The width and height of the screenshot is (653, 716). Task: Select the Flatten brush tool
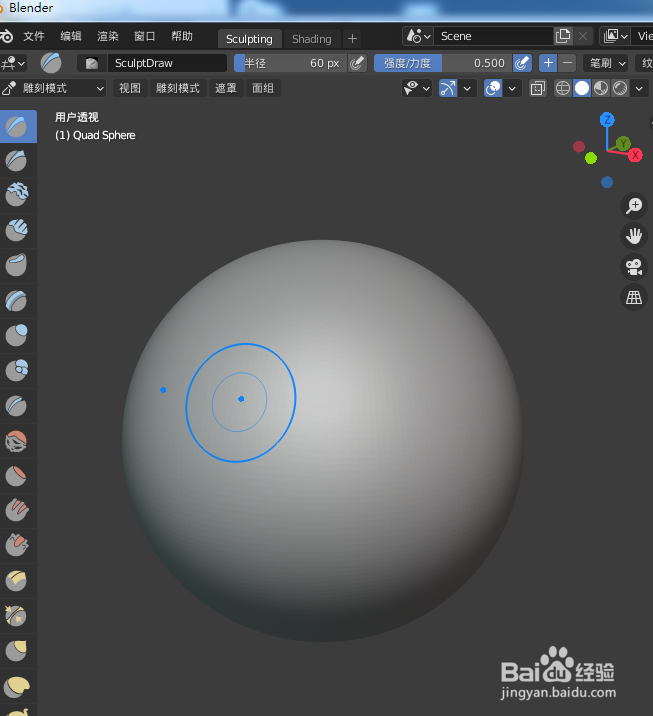pos(17,476)
